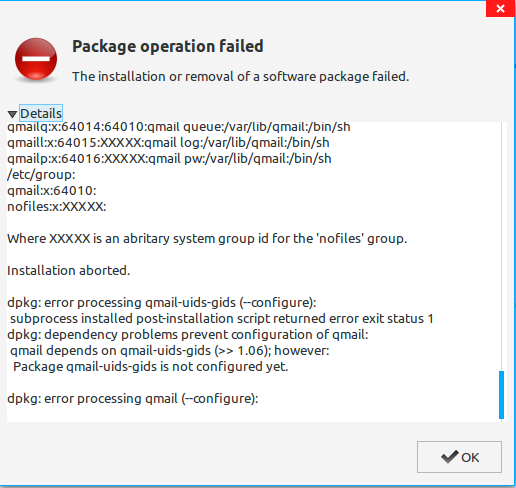Click the scrollbar track above the thumb
The width and height of the screenshot is (516, 488).
click(x=501, y=246)
